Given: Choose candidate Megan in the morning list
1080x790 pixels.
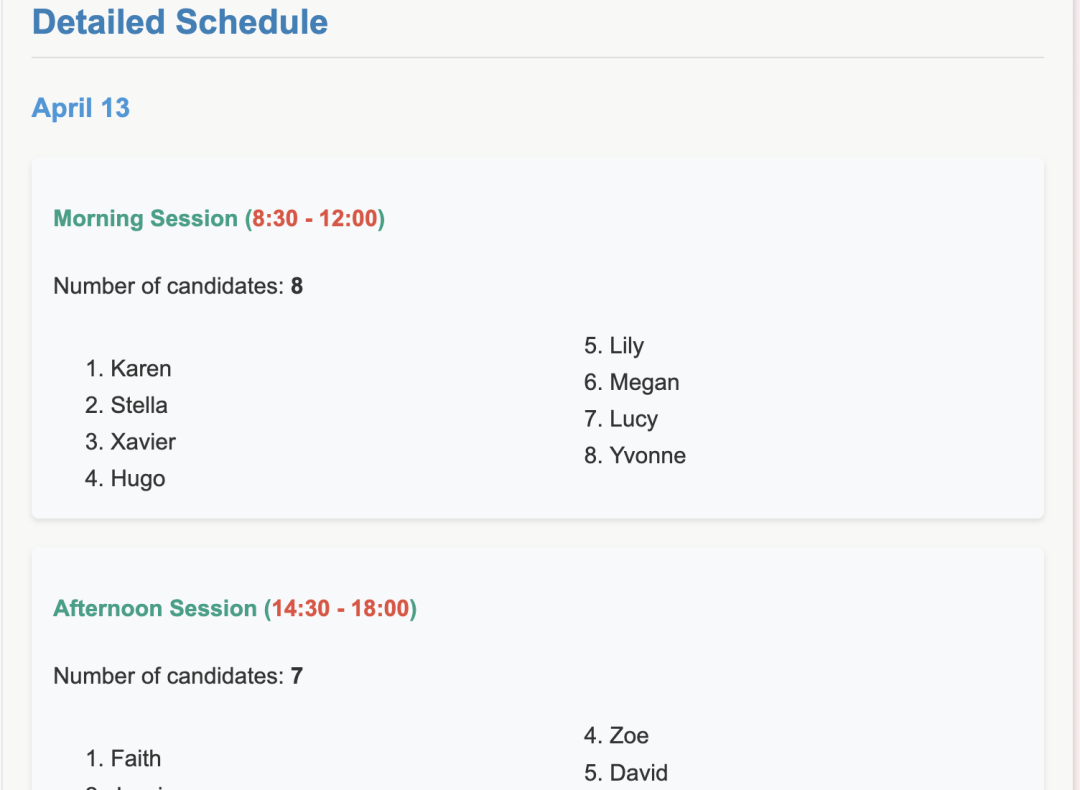Looking at the screenshot, I should pyautogui.click(x=644, y=382).
